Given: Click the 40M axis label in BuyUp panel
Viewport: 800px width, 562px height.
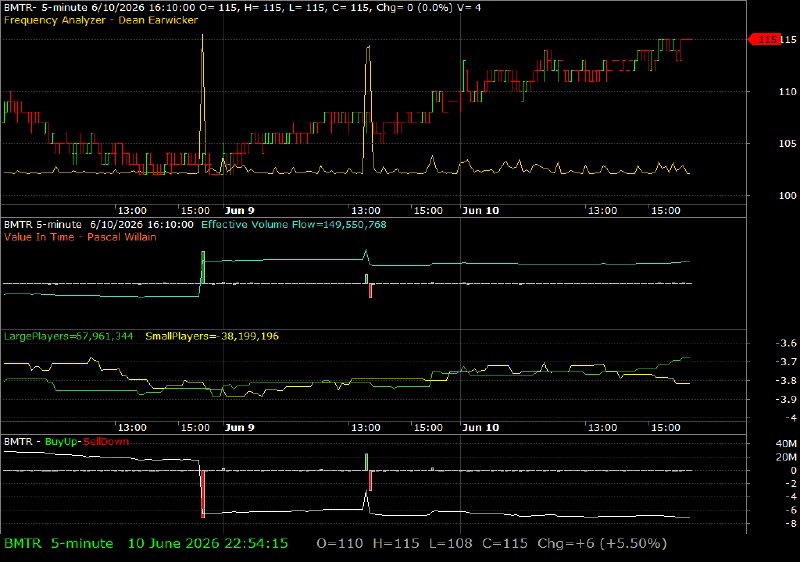Looking at the screenshot, I should click(x=786, y=444).
